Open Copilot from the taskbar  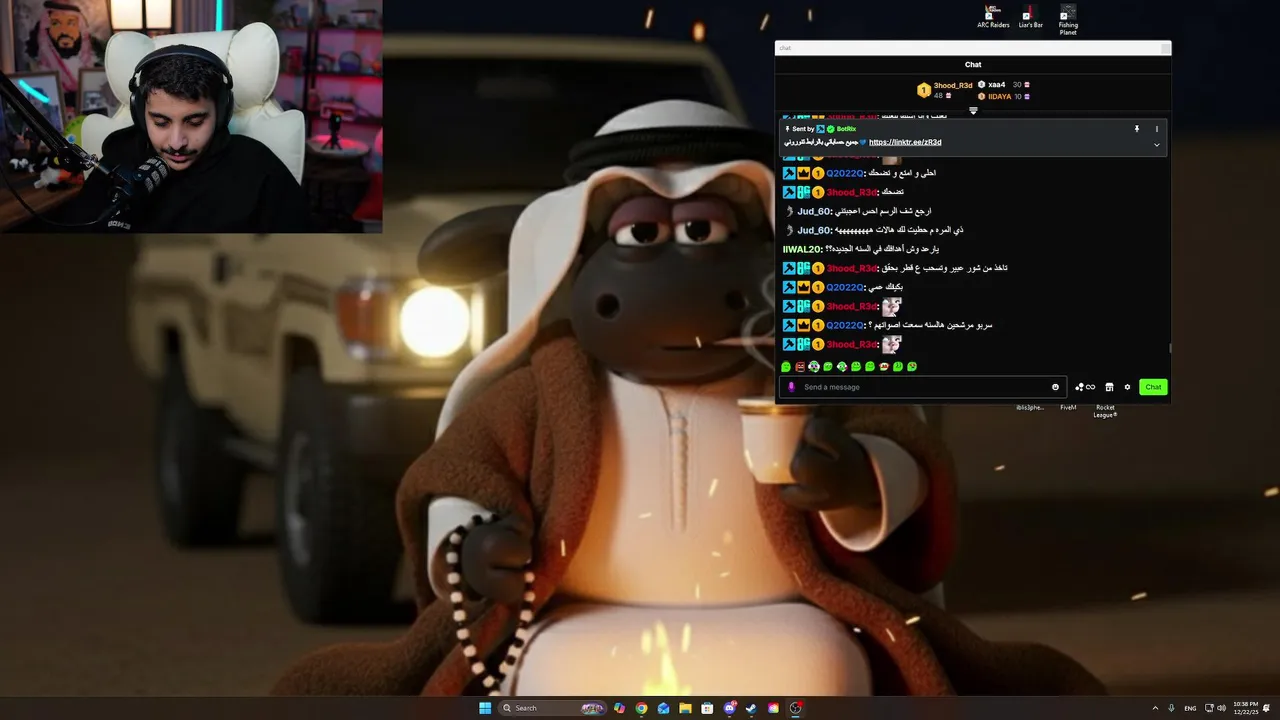point(620,708)
